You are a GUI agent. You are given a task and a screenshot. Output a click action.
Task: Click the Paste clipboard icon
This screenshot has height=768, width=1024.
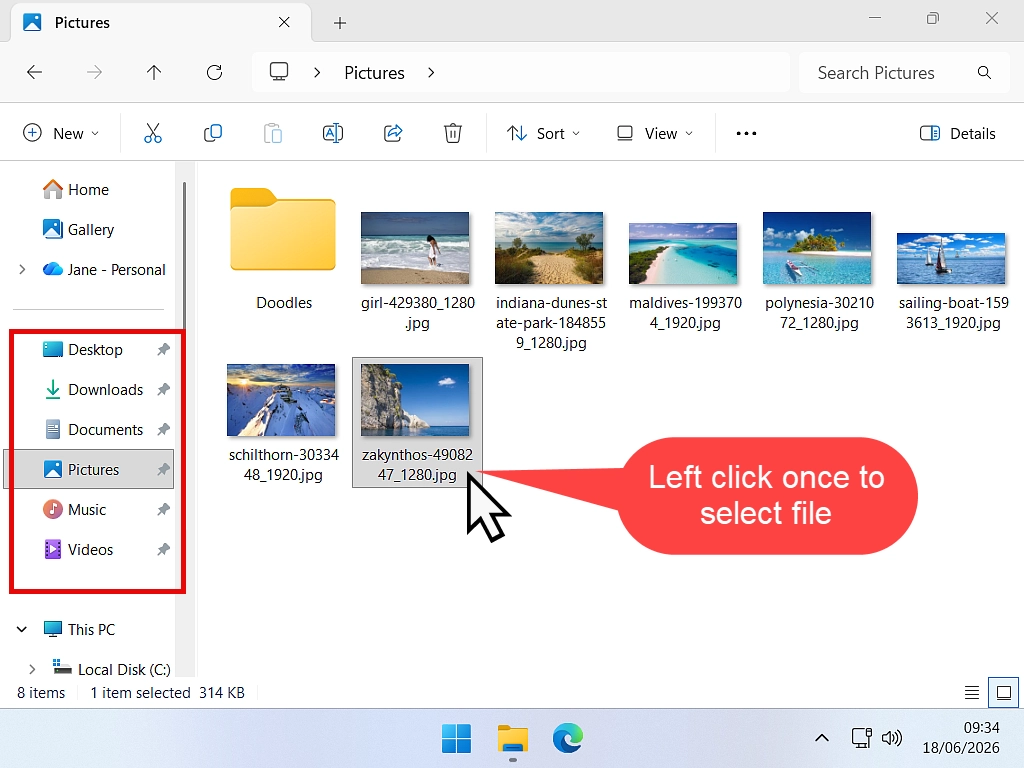[273, 133]
